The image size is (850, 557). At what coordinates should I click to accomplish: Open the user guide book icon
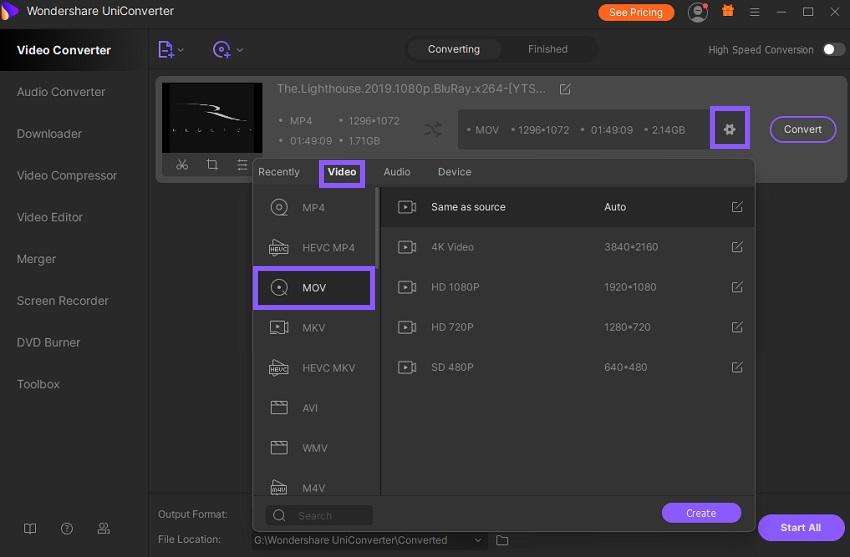tap(30, 528)
